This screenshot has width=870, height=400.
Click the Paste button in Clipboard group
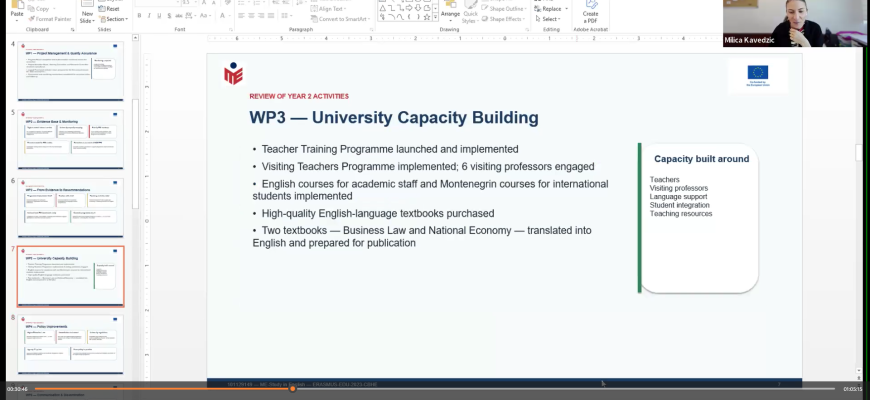pos(17,12)
